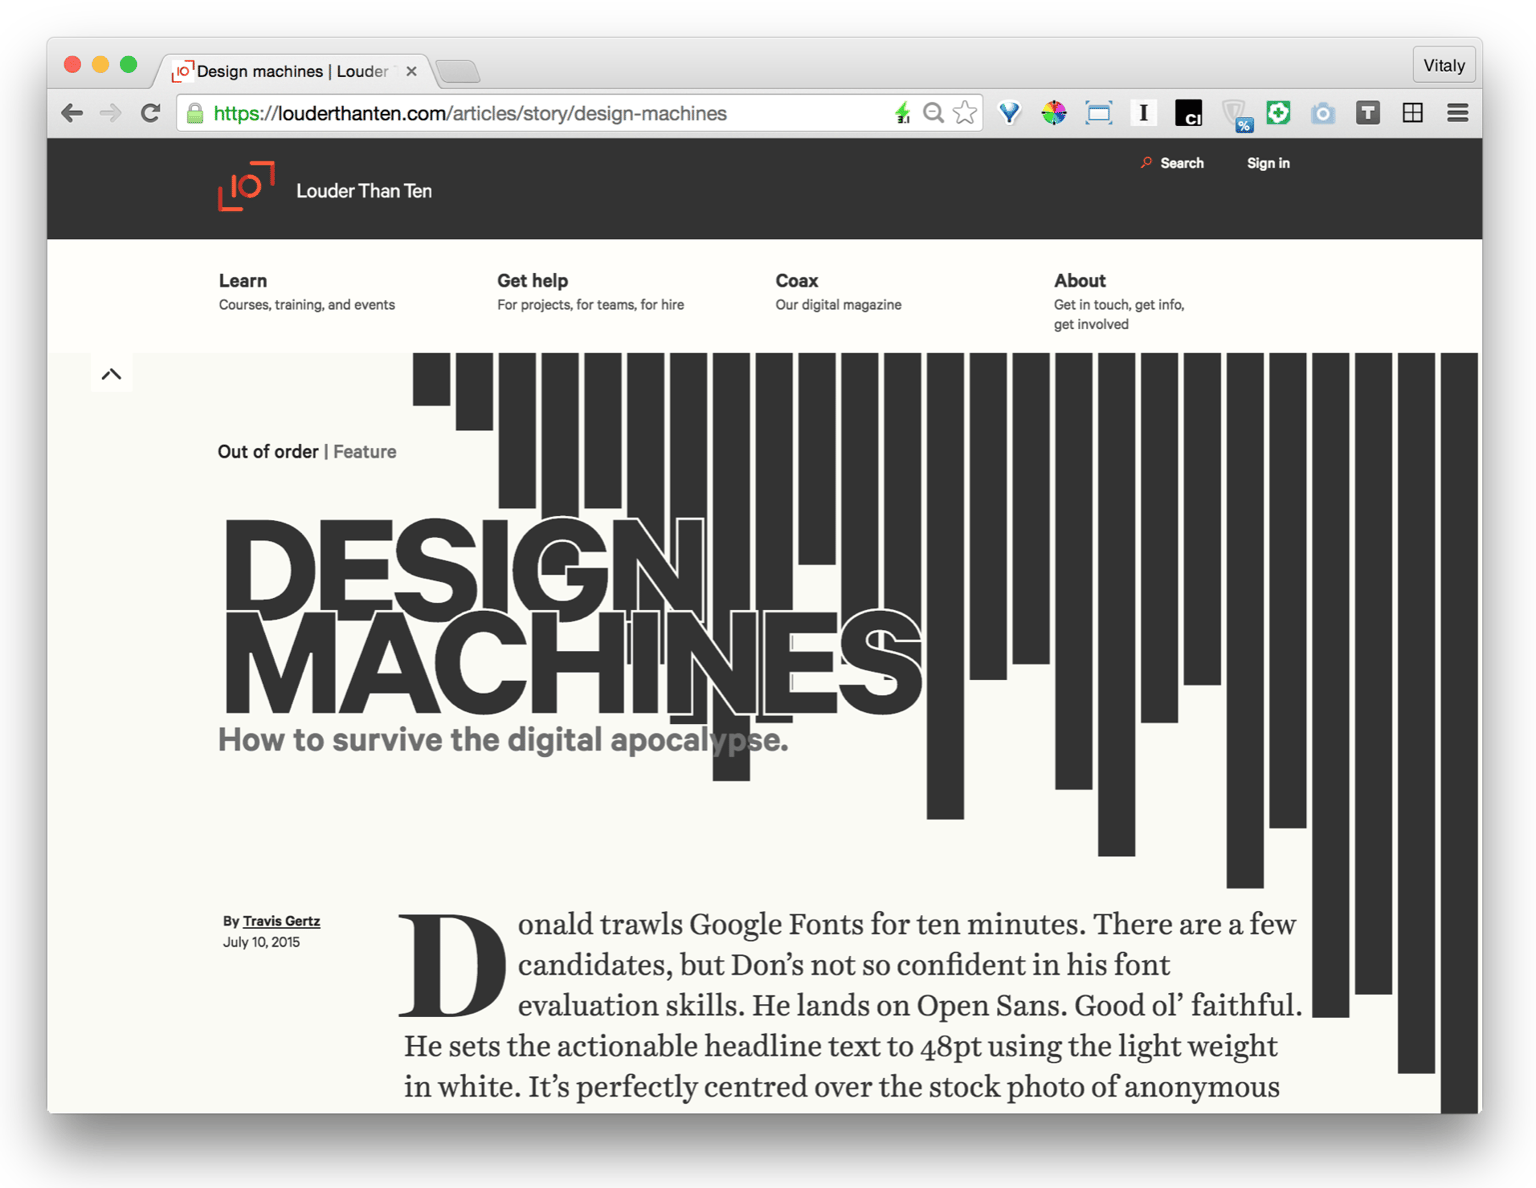The width and height of the screenshot is (1536, 1188).
Task: Click the Out of order category link
Action: [x=268, y=452]
